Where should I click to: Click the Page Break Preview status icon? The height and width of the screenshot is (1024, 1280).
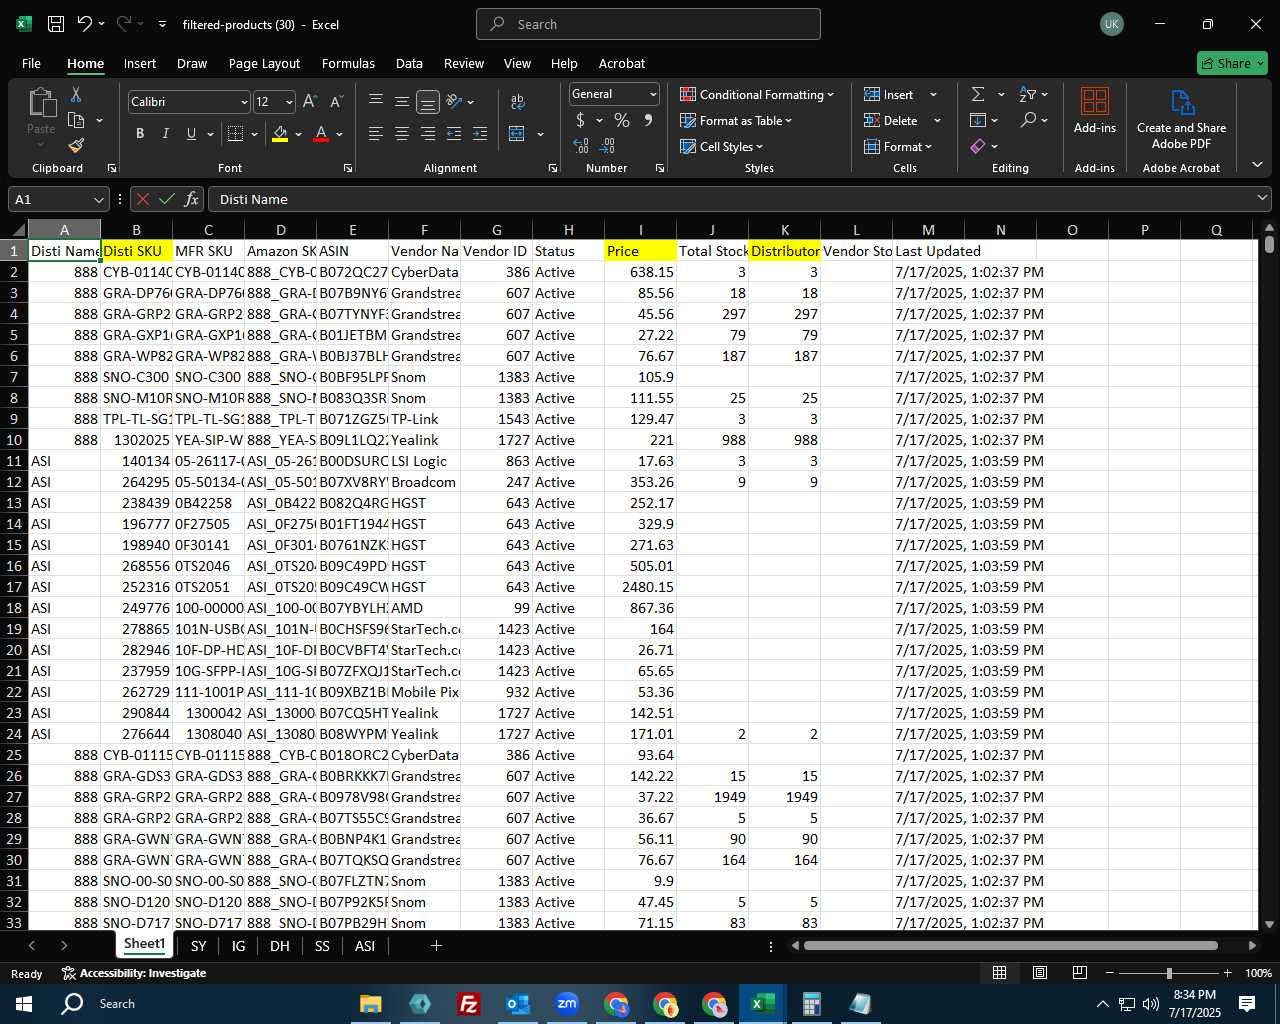(x=1080, y=973)
